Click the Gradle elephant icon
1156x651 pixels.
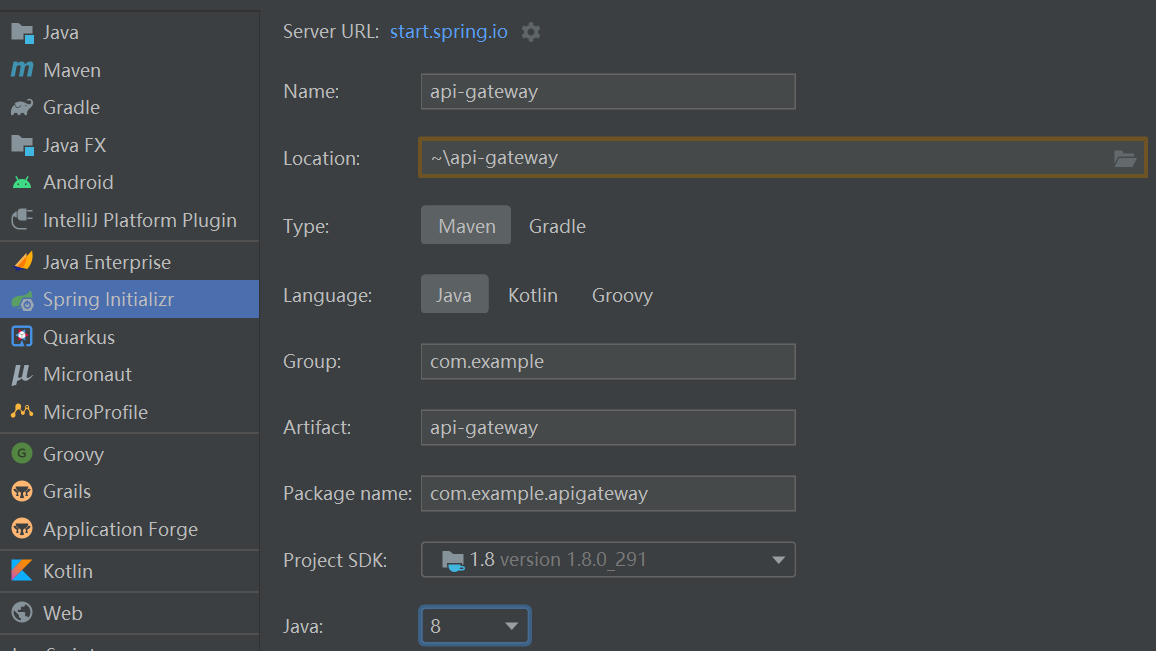22,108
